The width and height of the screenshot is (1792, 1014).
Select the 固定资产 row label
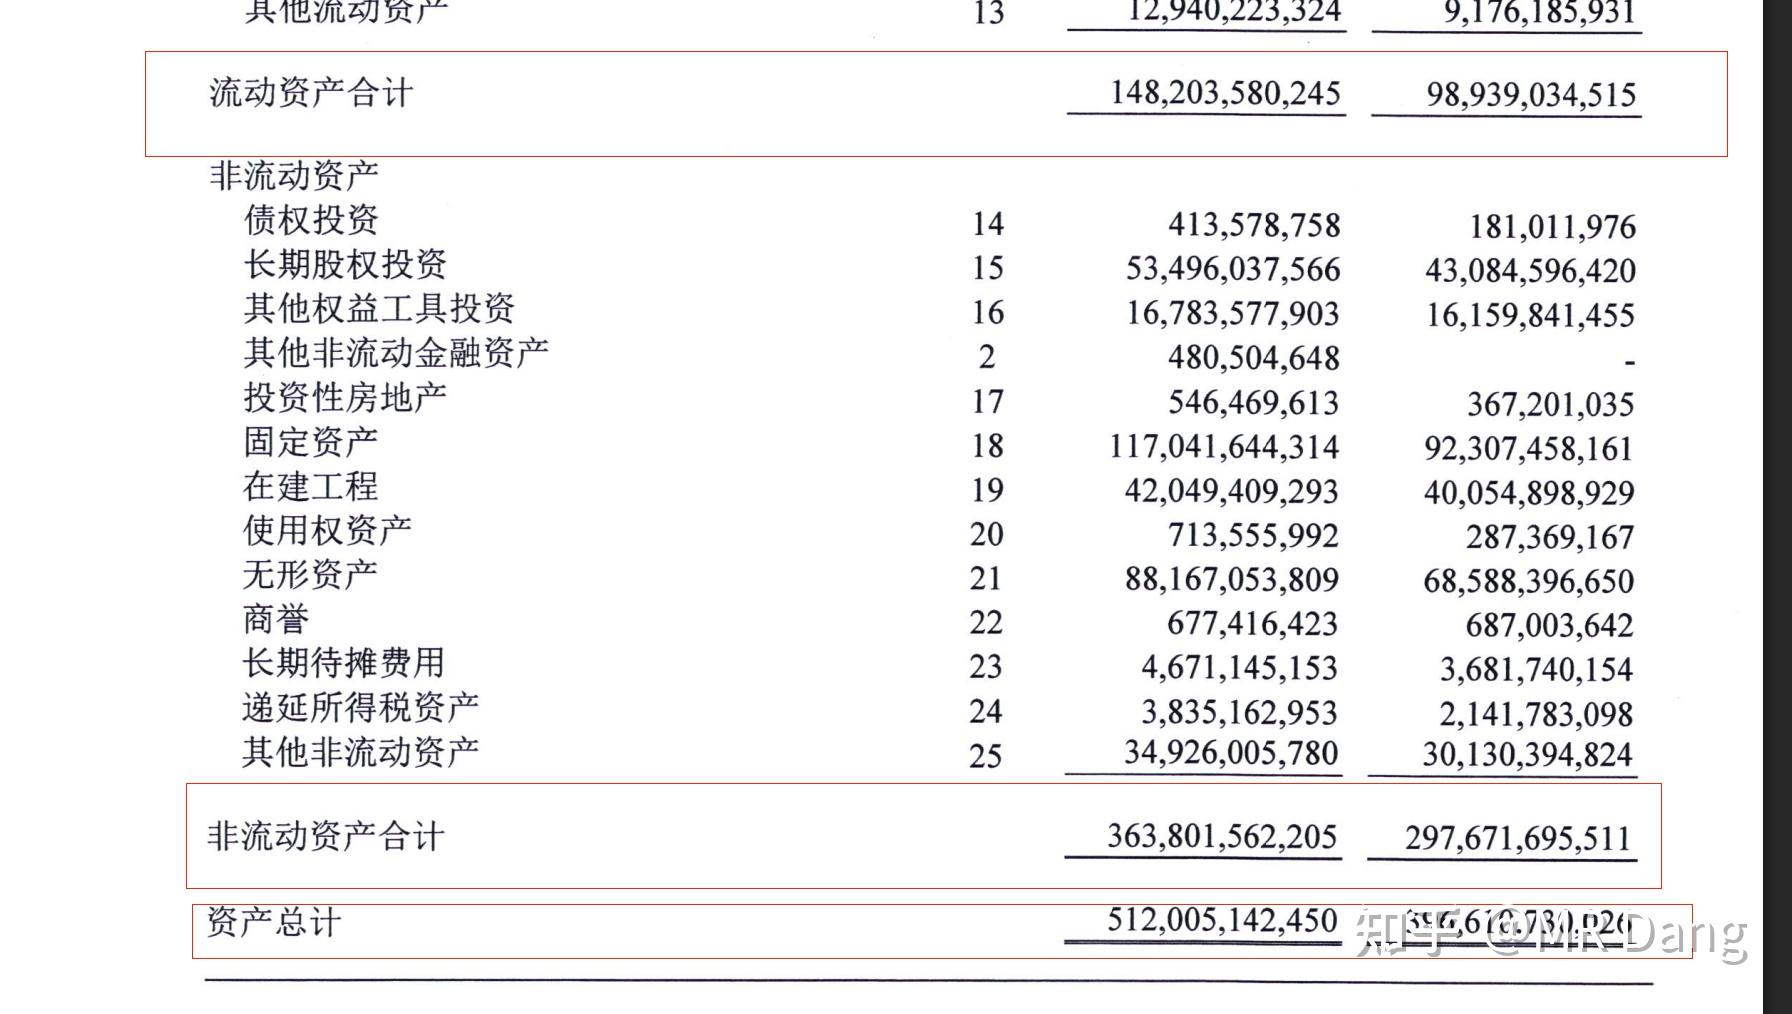(311, 441)
